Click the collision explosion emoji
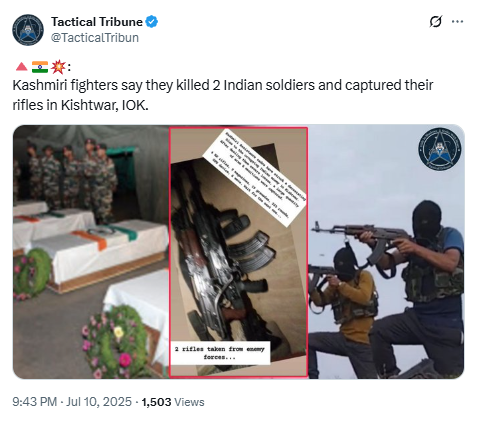The width and height of the screenshot is (478, 423). point(58,67)
